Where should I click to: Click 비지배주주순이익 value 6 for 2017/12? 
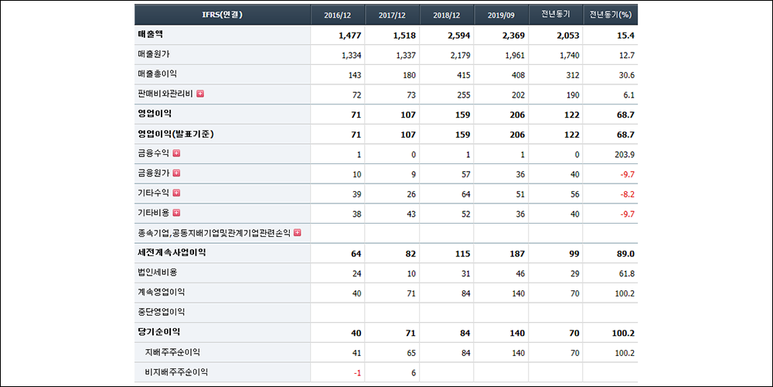coord(414,373)
